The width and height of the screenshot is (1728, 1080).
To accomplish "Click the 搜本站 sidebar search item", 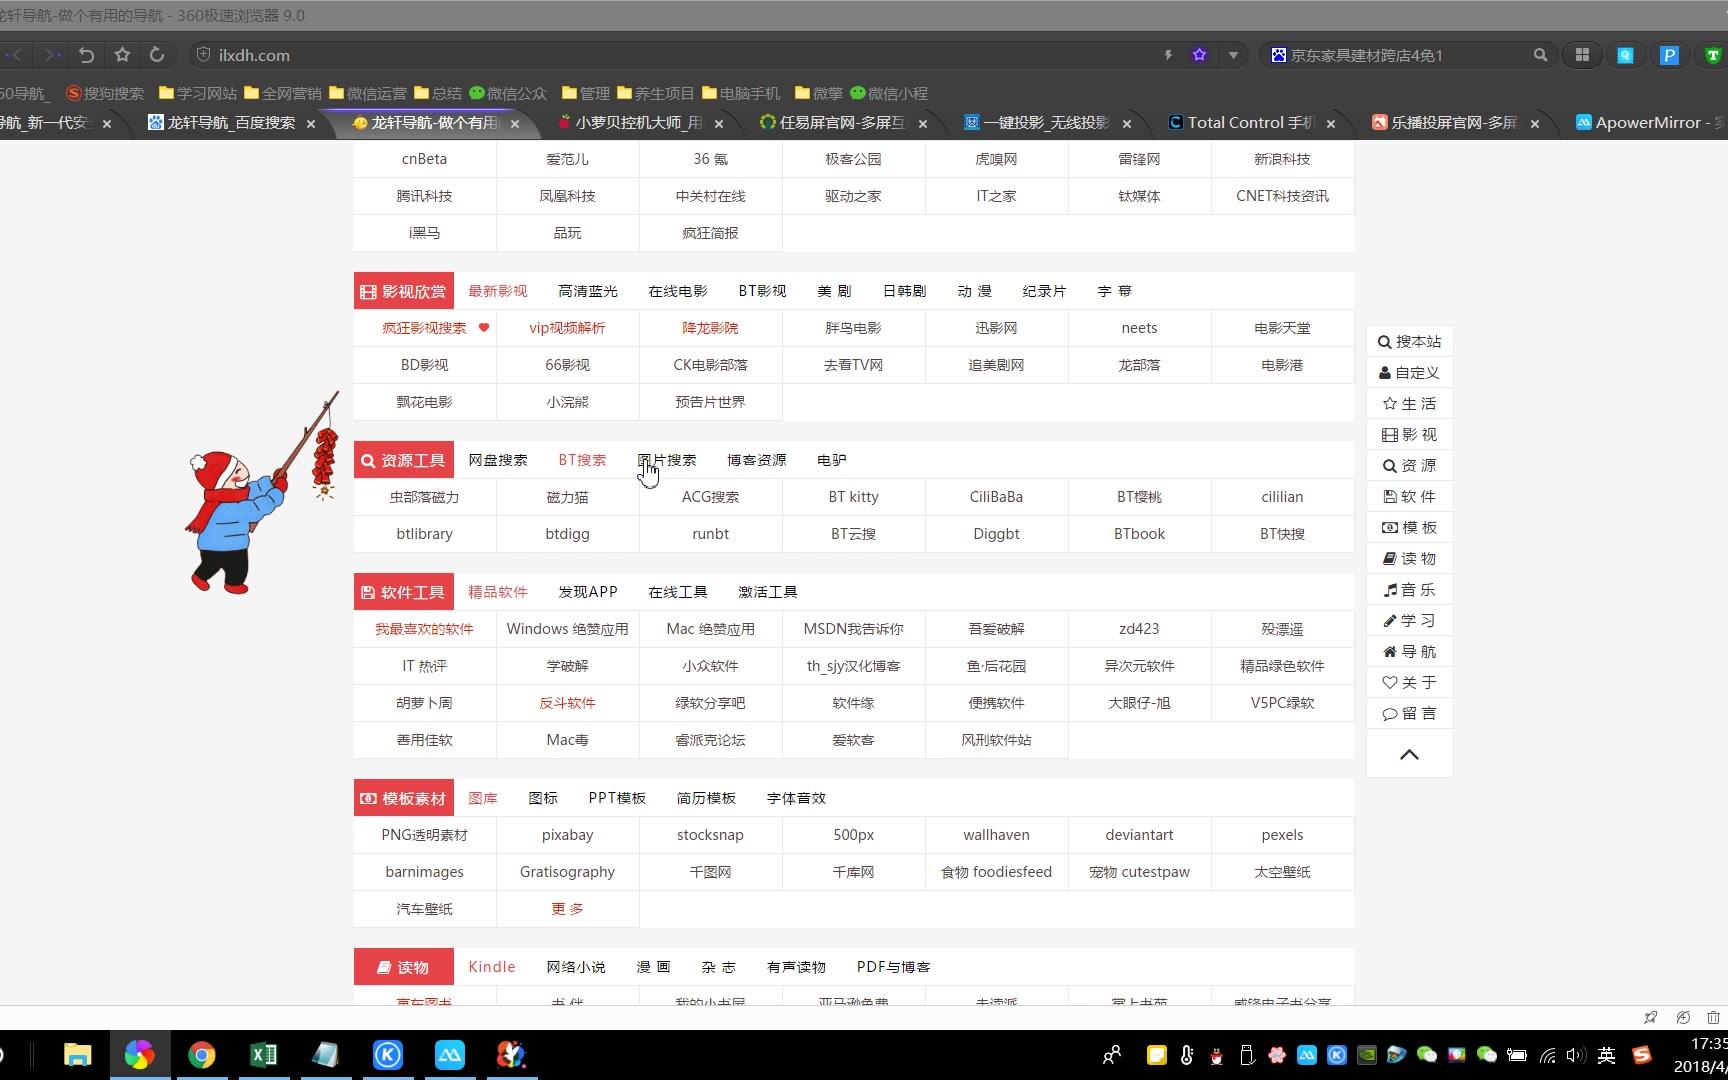I will 1409,342.
